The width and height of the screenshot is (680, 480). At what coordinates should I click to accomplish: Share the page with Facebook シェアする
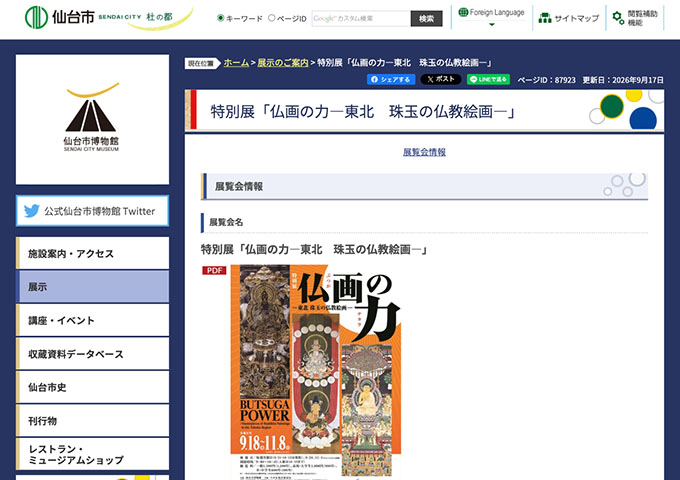tap(391, 79)
